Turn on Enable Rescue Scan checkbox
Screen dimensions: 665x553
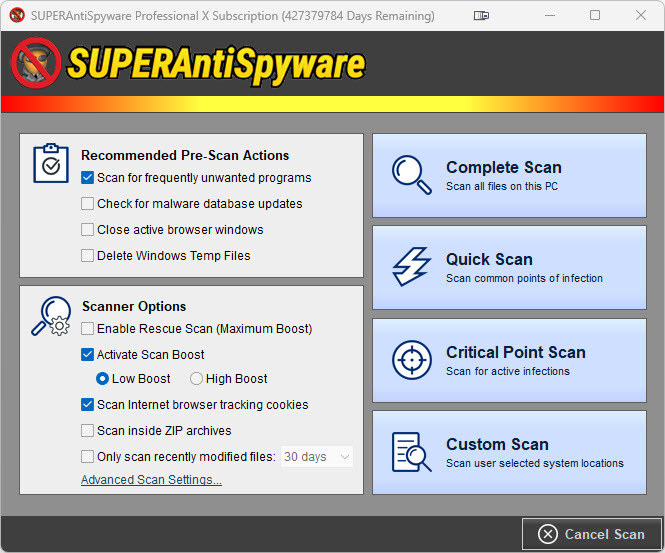click(88, 329)
